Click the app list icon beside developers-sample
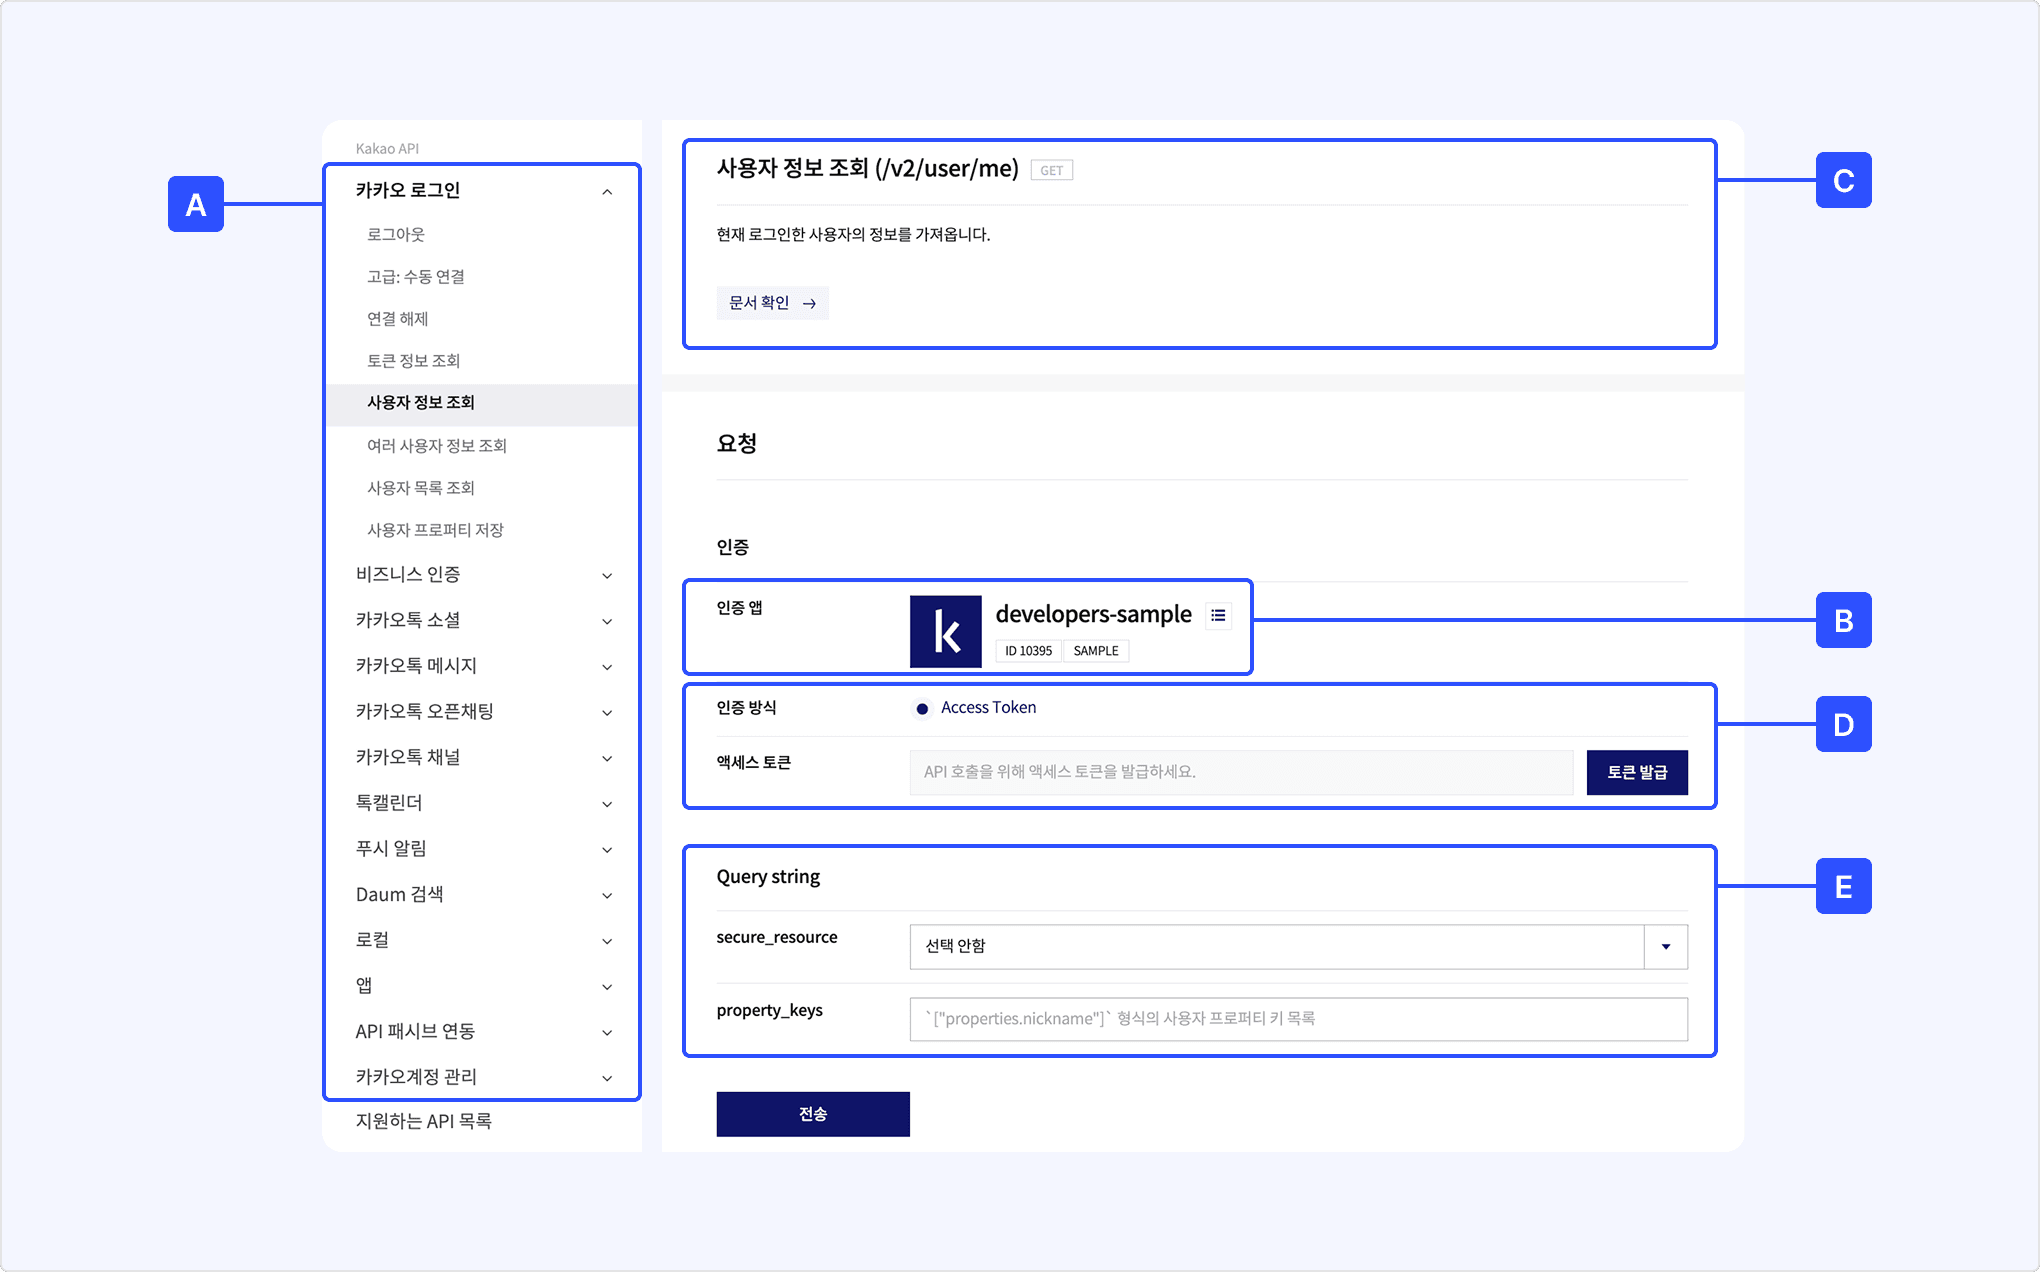Image resolution: width=2040 pixels, height=1272 pixels. click(x=1218, y=615)
